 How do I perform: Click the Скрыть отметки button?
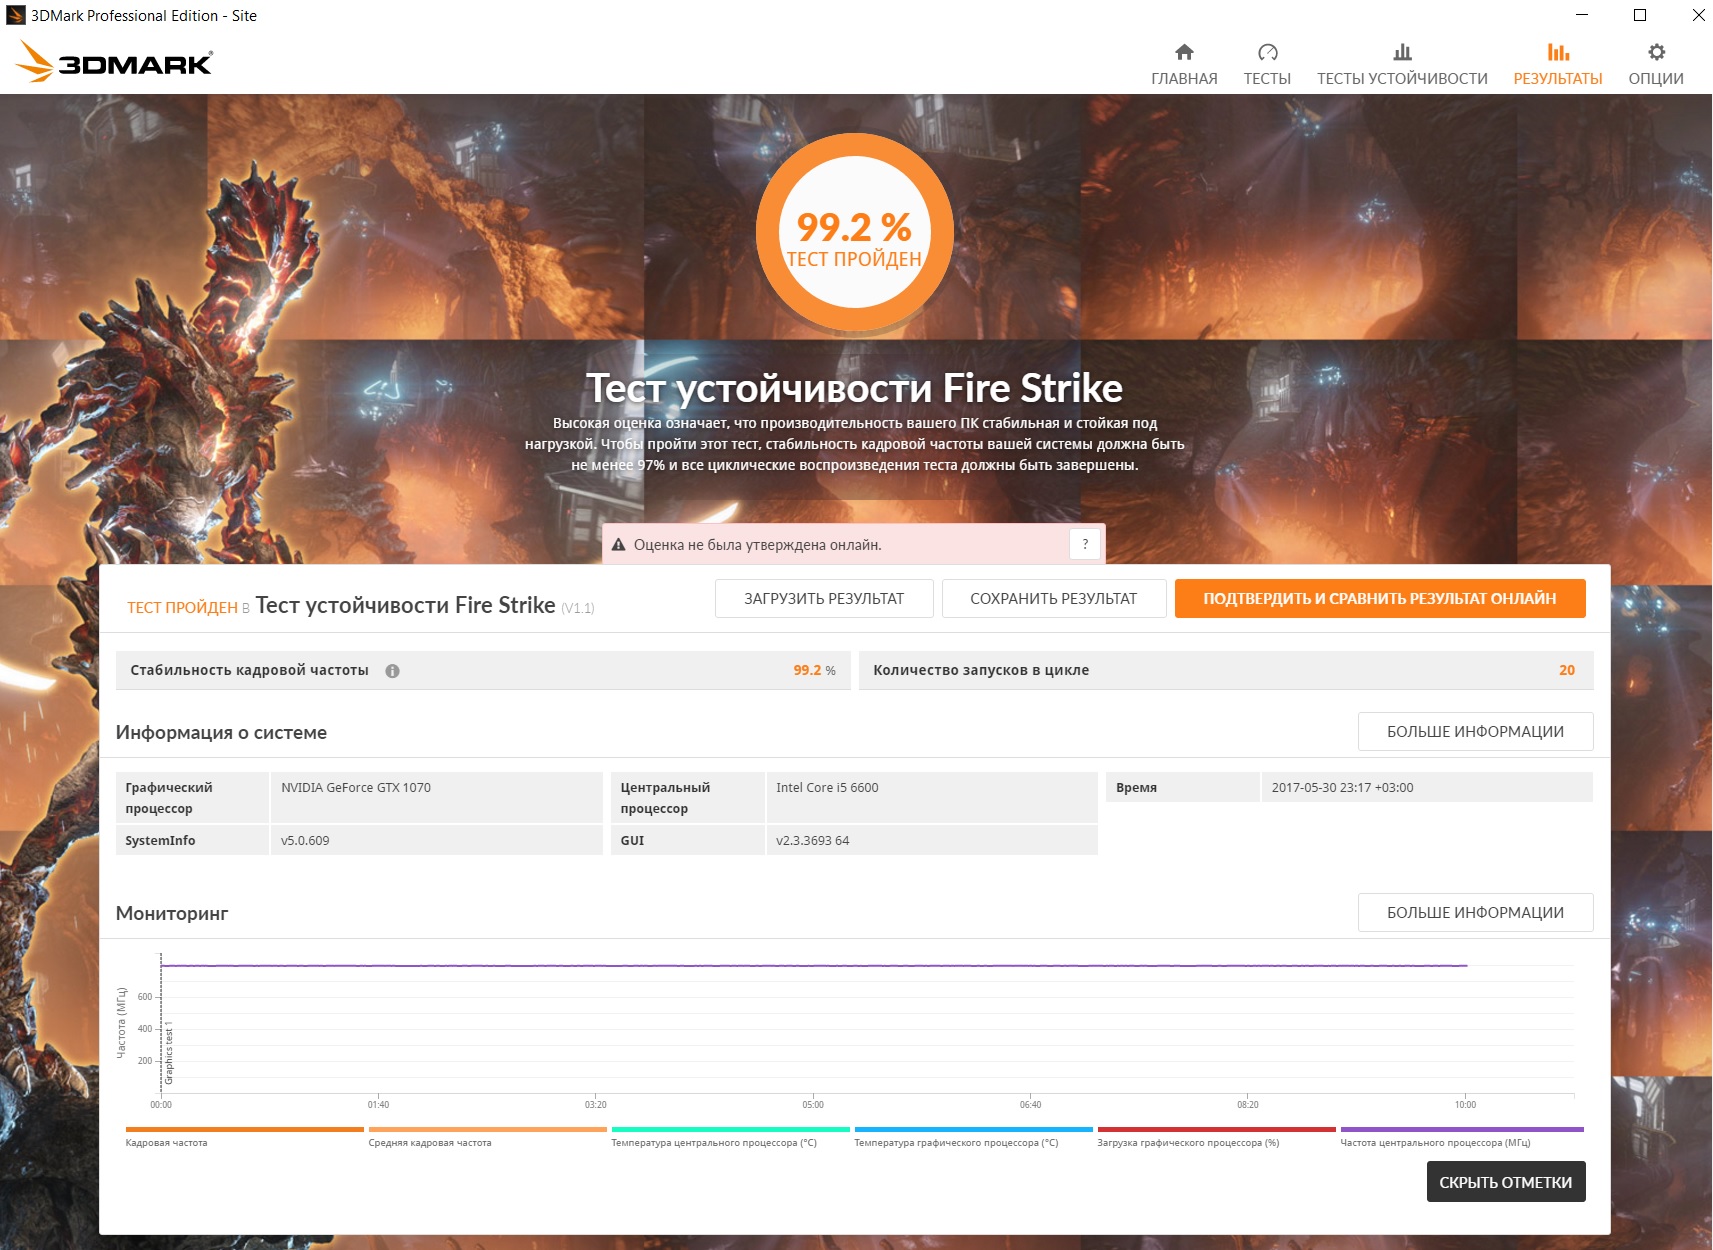(x=1505, y=1182)
